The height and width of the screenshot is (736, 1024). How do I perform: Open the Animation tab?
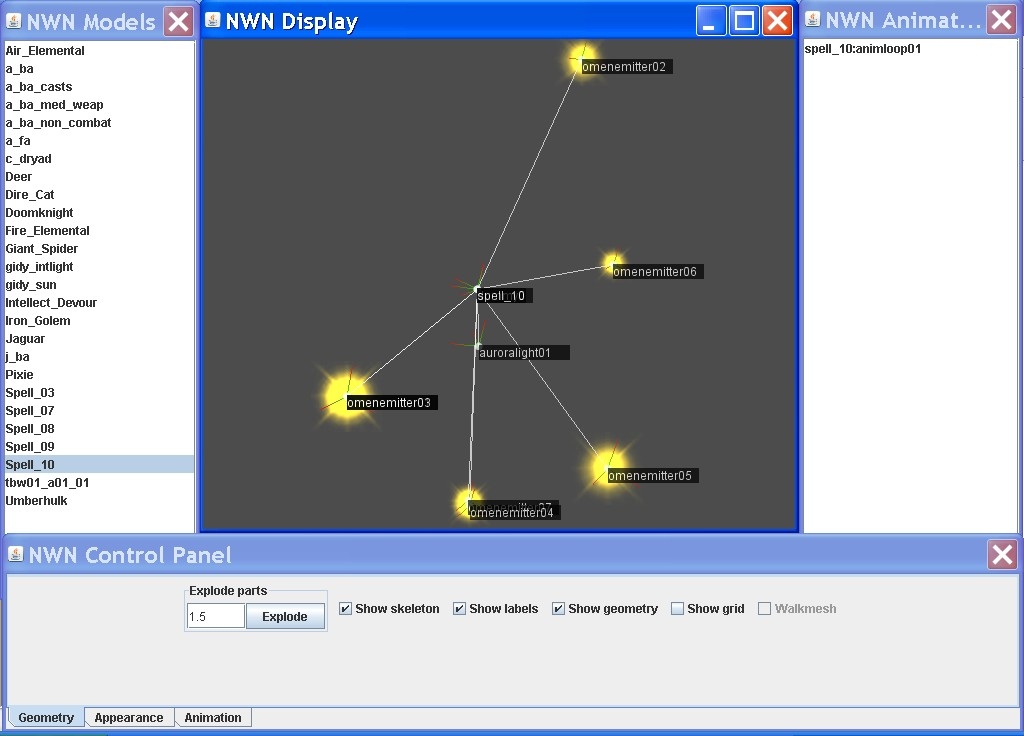[213, 718]
